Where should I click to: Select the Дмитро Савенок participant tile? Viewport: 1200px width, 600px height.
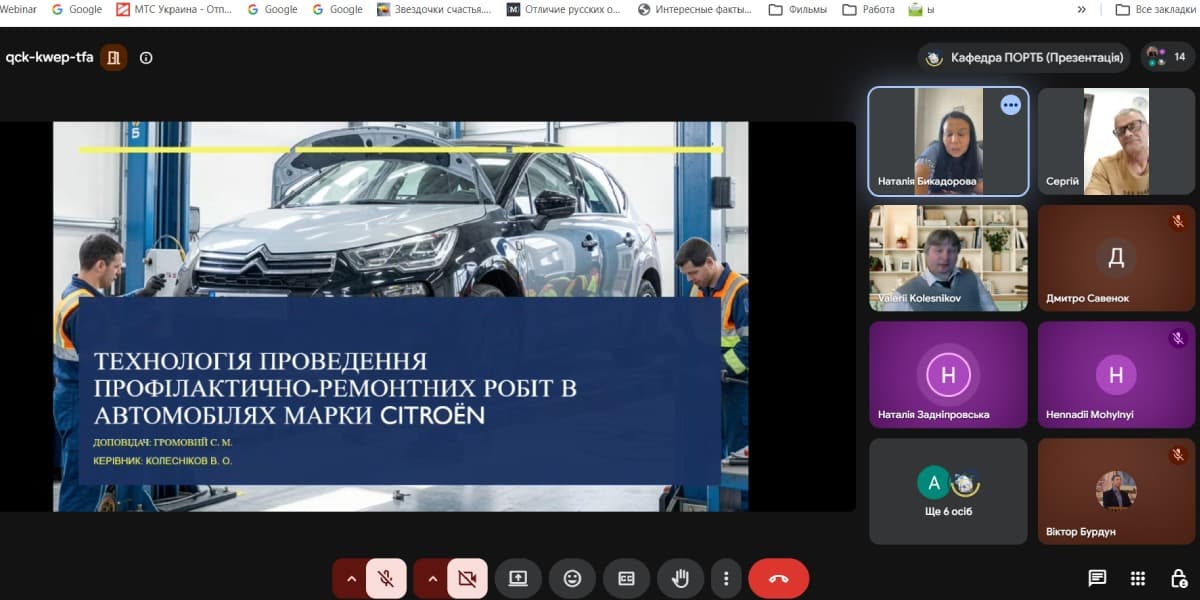[x=1117, y=258]
